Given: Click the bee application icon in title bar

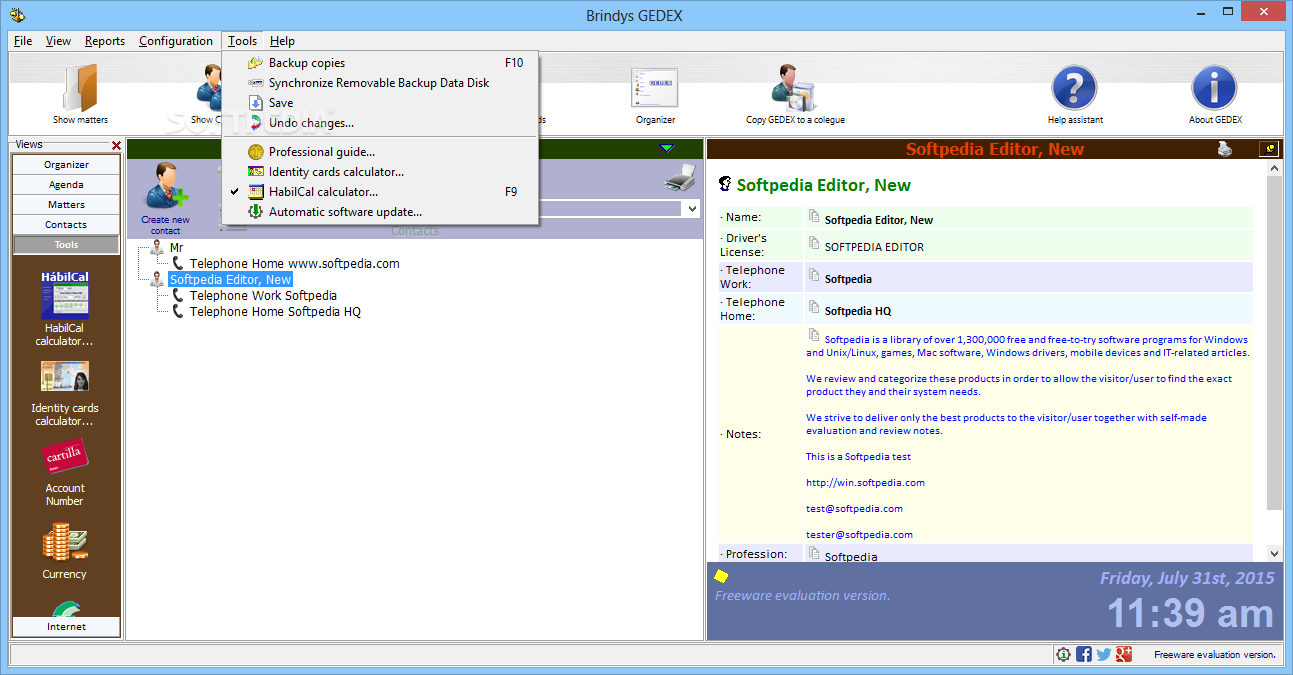Looking at the screenshot, I should [18, 15].
